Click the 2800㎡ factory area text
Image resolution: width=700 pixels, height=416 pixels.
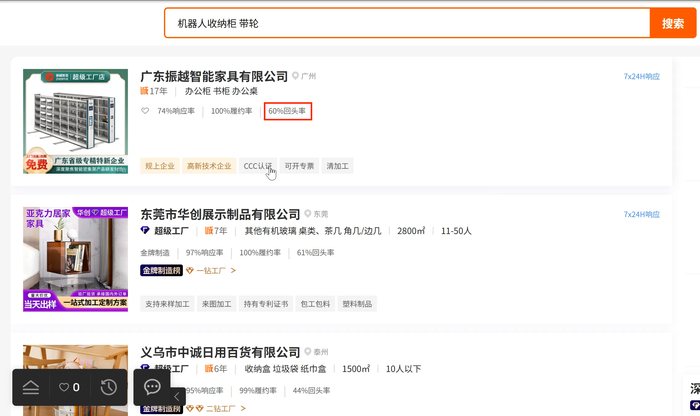pyautogui.click(x=411, y=231)
